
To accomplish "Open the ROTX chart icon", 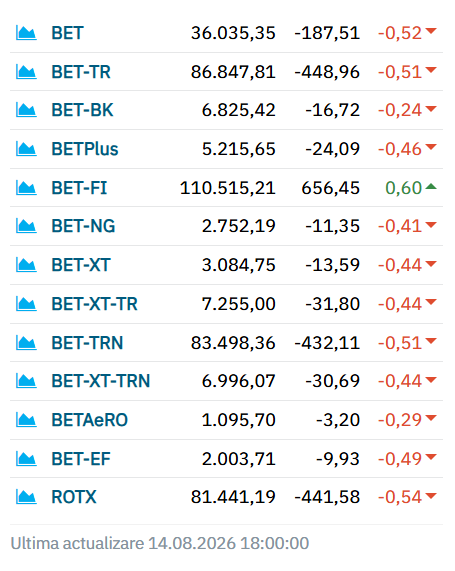I will 26,497.
